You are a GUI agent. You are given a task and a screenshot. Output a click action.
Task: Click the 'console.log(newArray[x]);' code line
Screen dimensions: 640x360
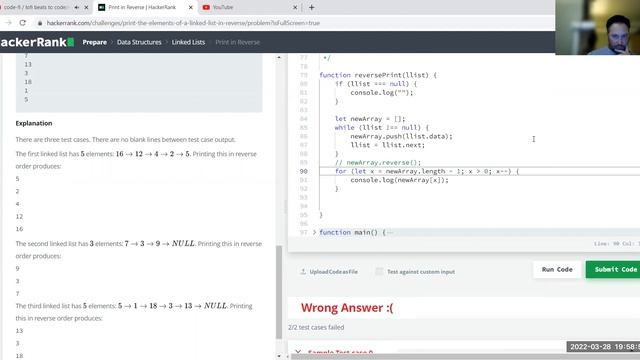[399, 180]
